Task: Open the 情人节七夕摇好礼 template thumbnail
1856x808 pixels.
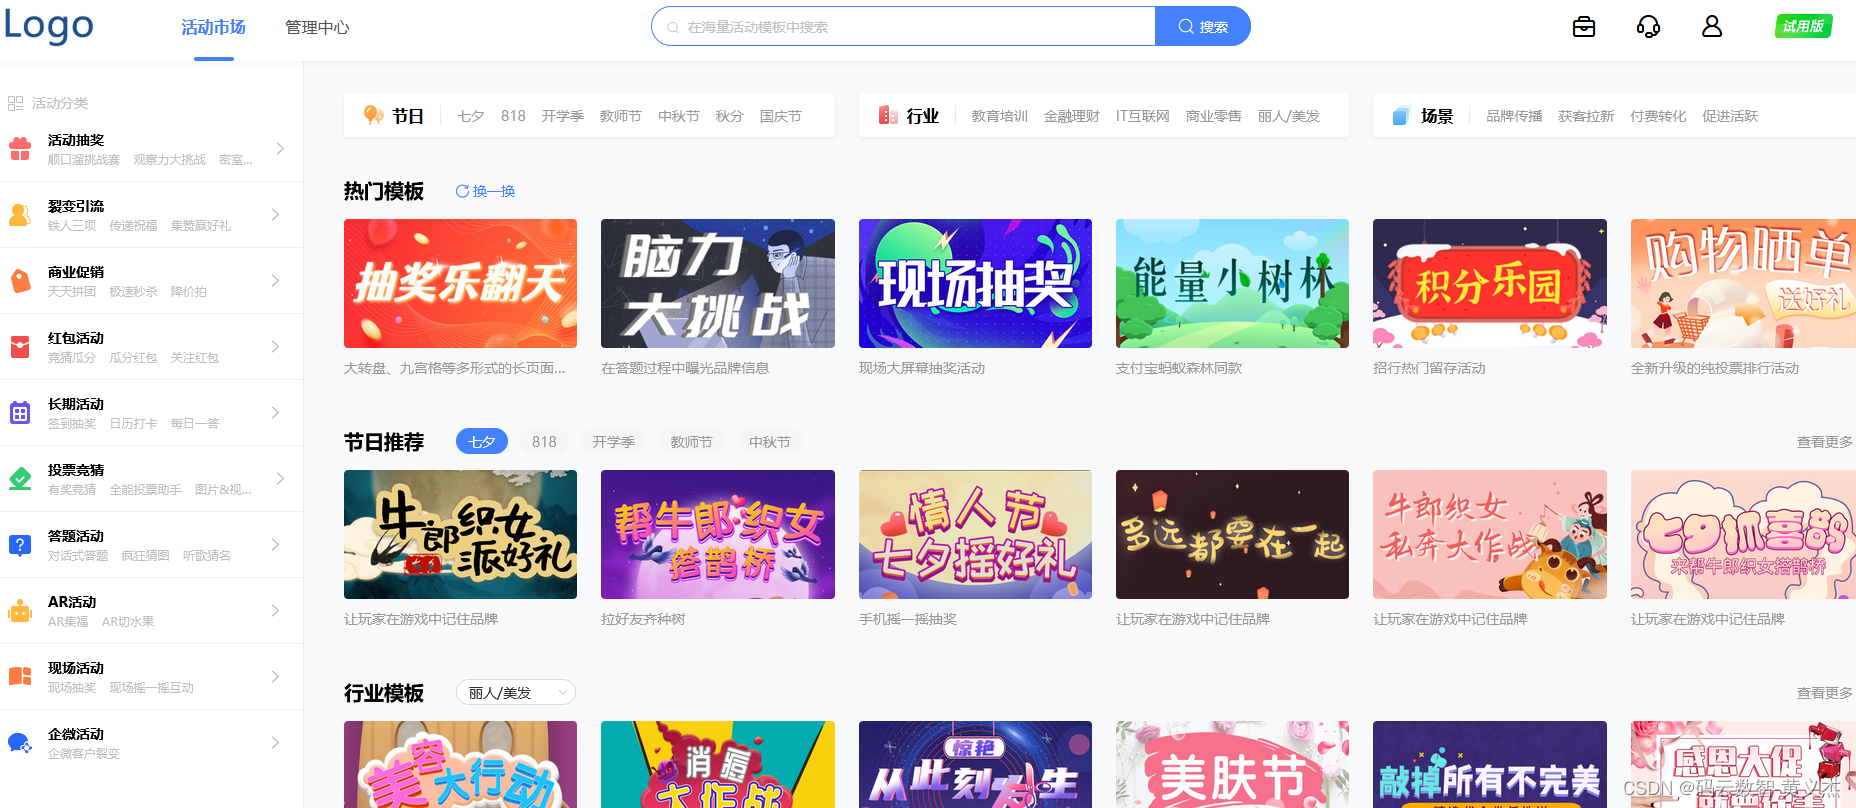Action: (975, 534)
